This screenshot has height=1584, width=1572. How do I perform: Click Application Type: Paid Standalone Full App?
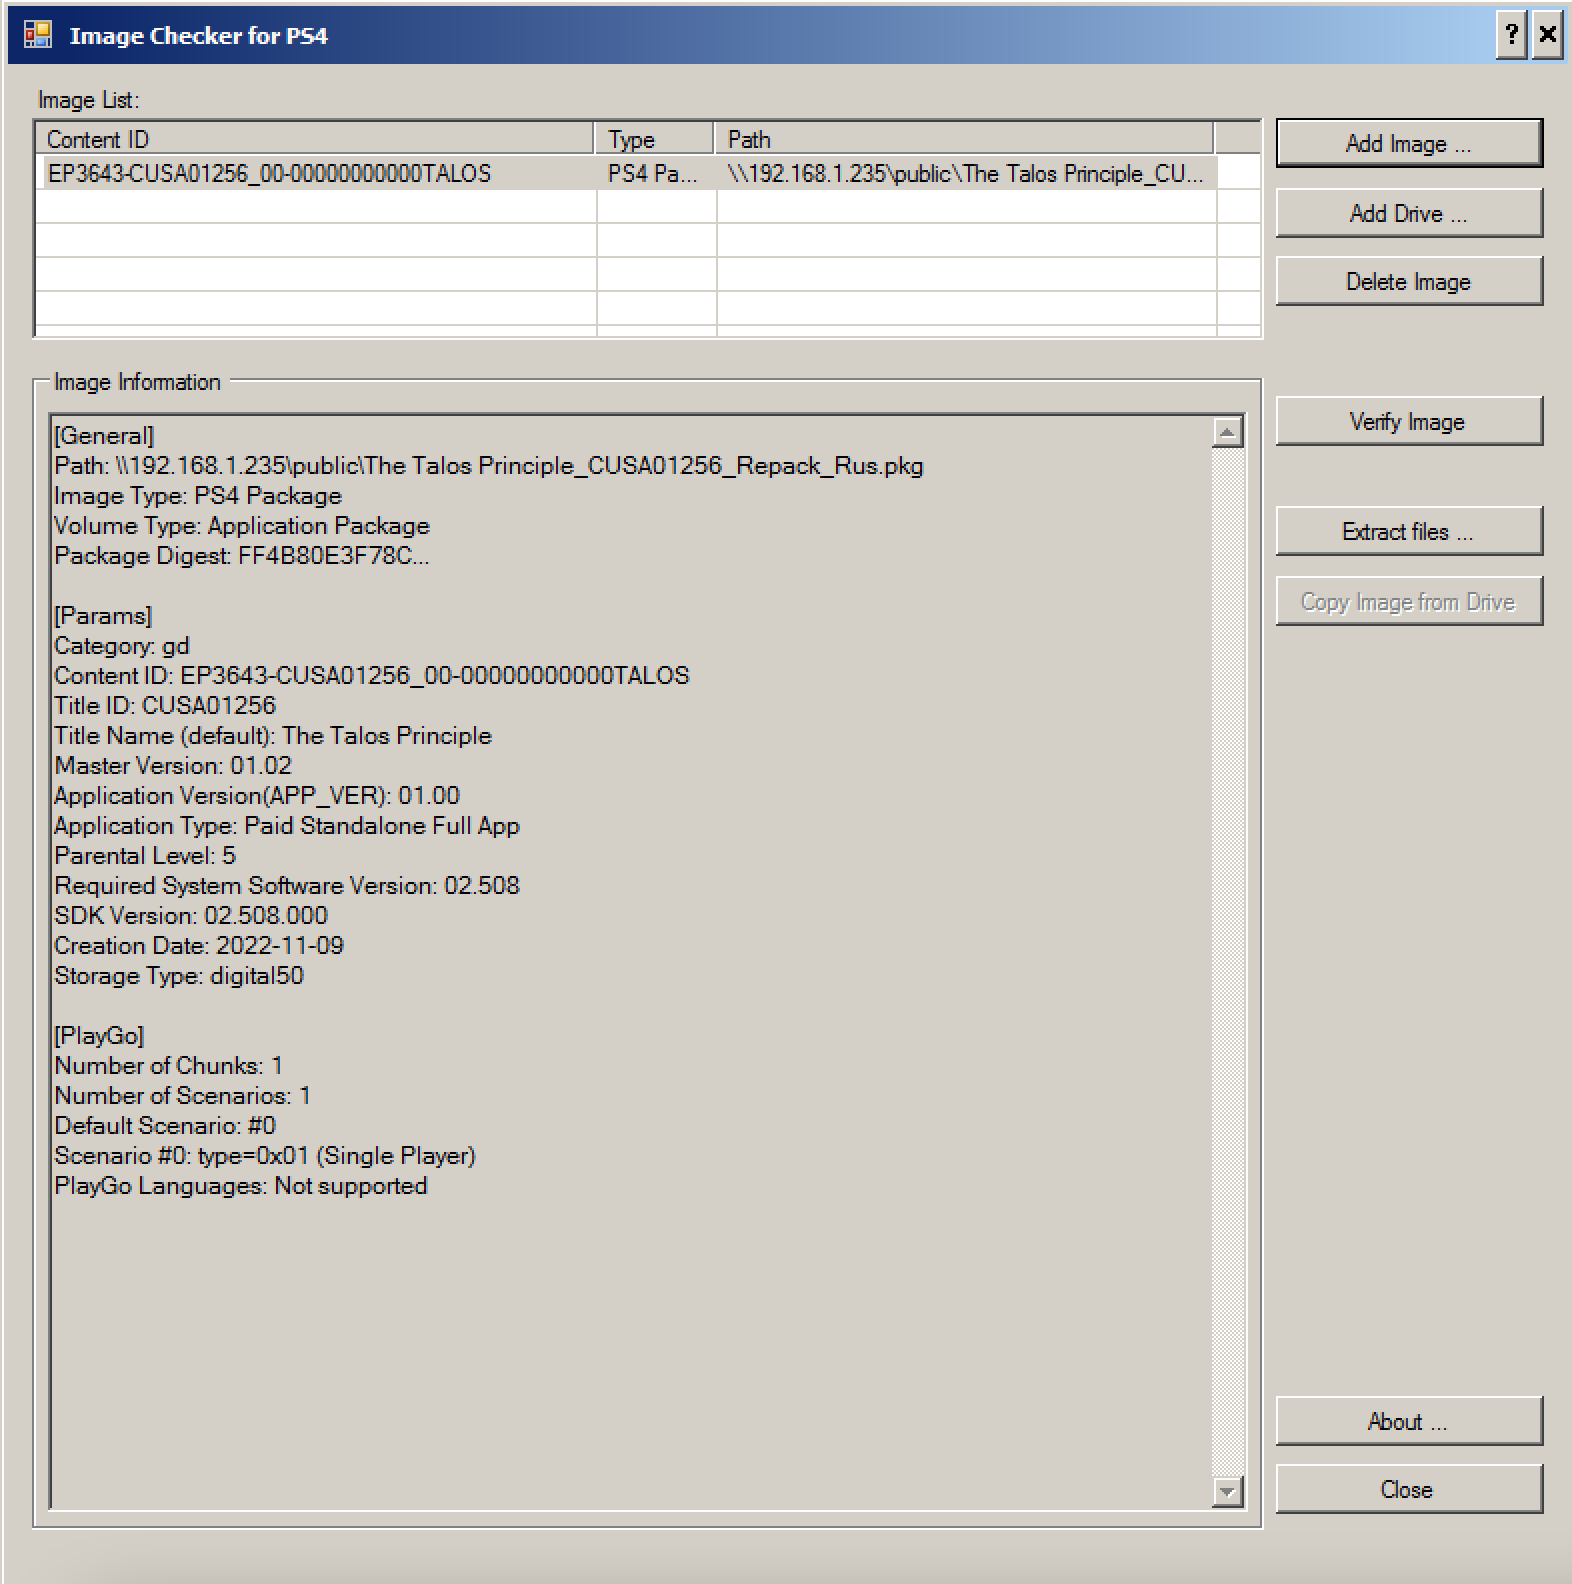(287, 826)
